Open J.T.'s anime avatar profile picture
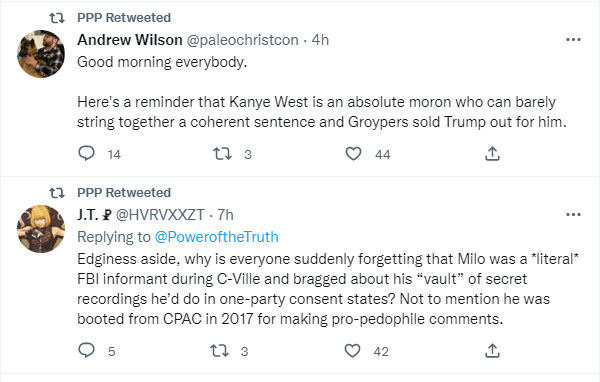Image resolution: width=600 pixels, height=382 pixels. 41,229
